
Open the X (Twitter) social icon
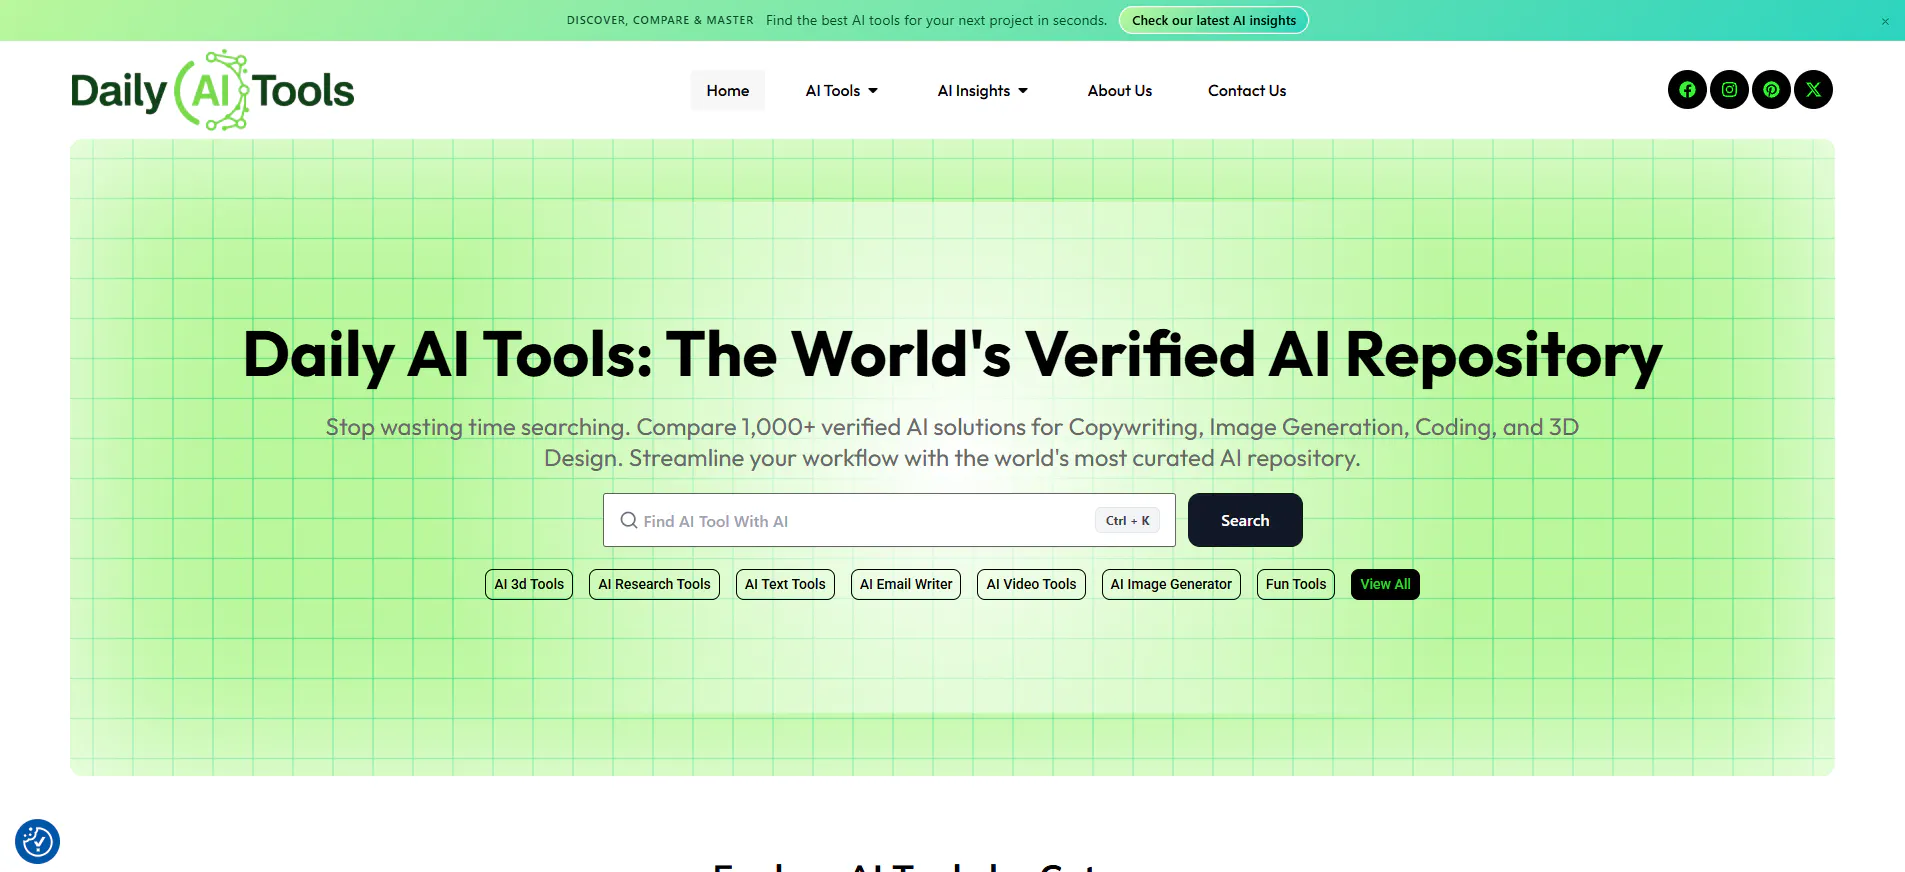tap(1813, 90)
